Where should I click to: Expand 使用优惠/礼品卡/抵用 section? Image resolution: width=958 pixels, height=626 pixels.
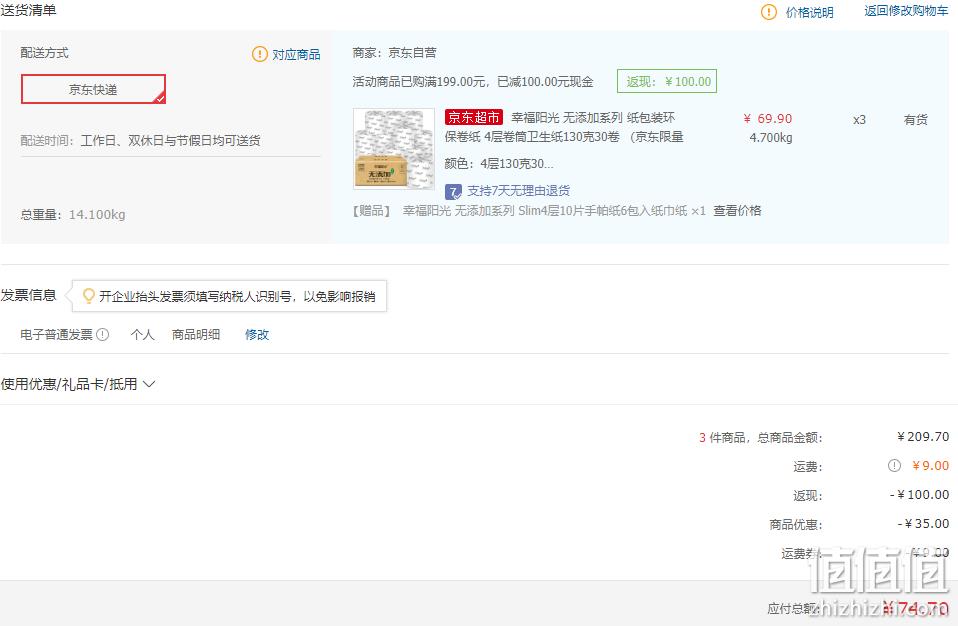click(x=78, y=384)
